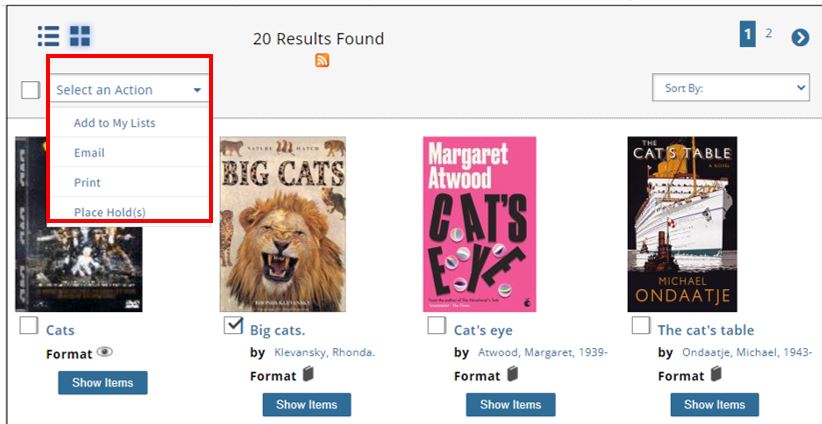The height and width of the screenshot is (424, 822).
Task: Click book format icon for The cat's table
Action: 716,375
